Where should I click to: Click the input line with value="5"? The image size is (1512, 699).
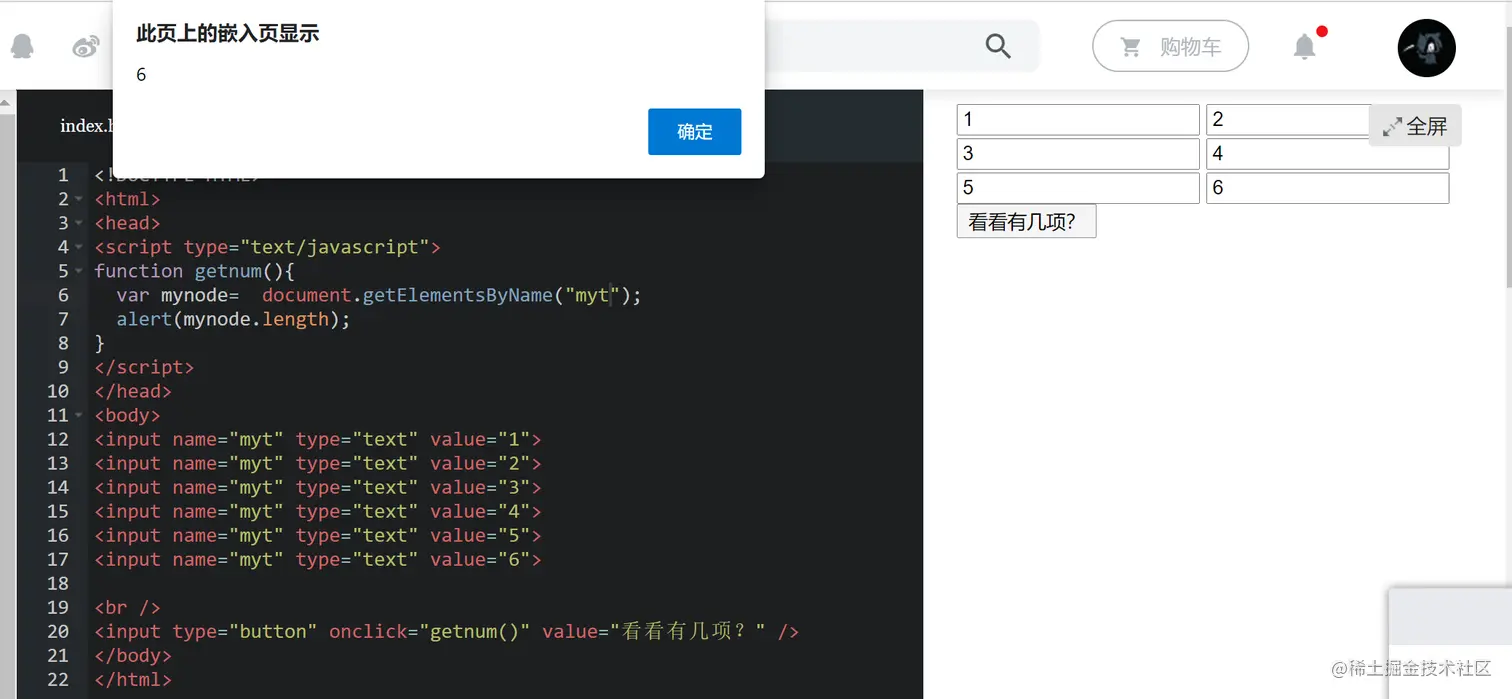tap(318, 535)
